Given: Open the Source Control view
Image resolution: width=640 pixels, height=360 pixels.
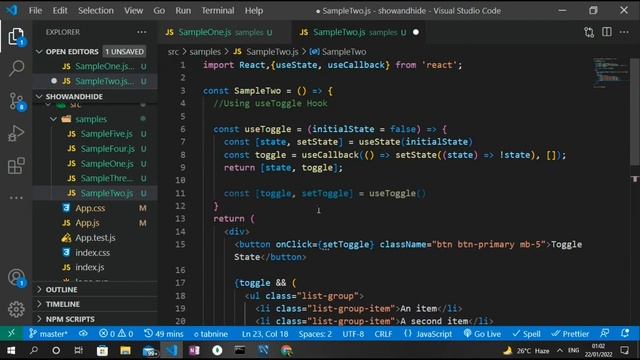Looking at the screenshot, I should pos(16,101).
